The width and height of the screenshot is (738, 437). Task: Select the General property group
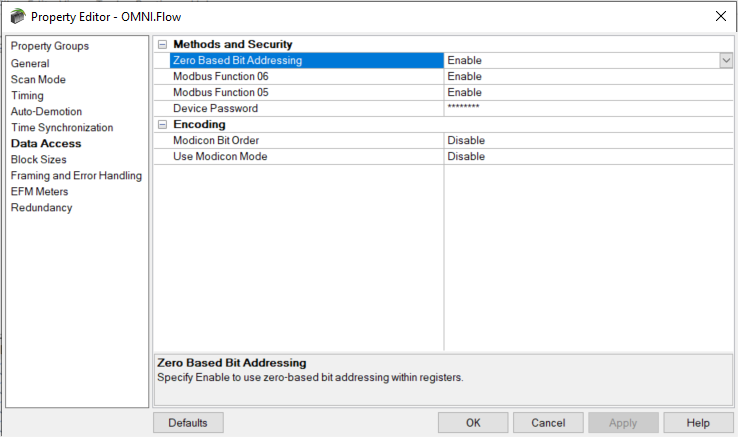(x=30, y=64)
